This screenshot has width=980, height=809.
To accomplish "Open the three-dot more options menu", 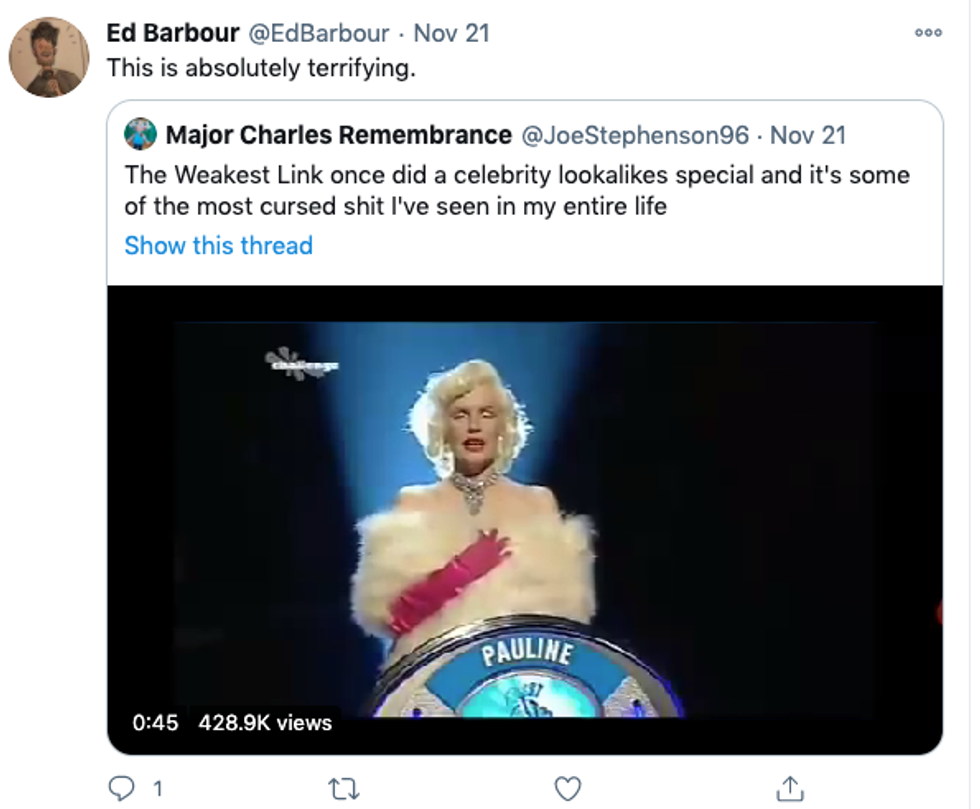I will (x=928, y=32).
